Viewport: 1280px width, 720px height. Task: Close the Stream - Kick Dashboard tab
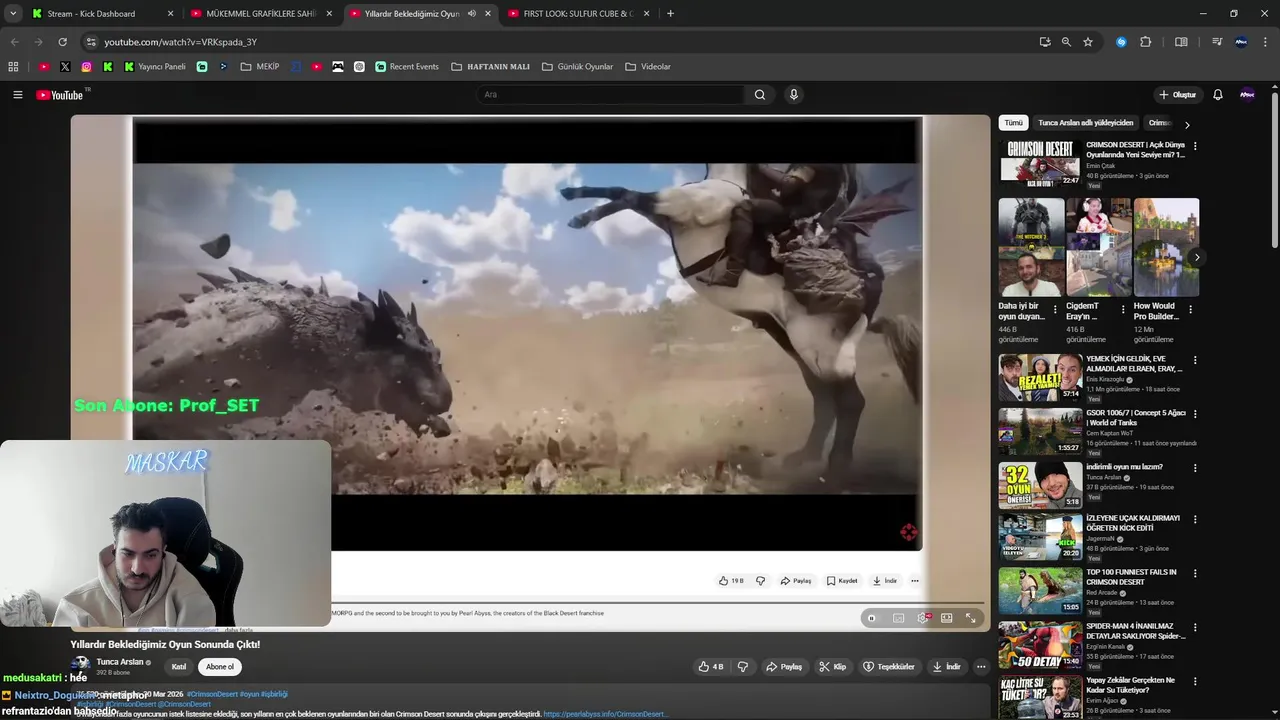[170, 13]
